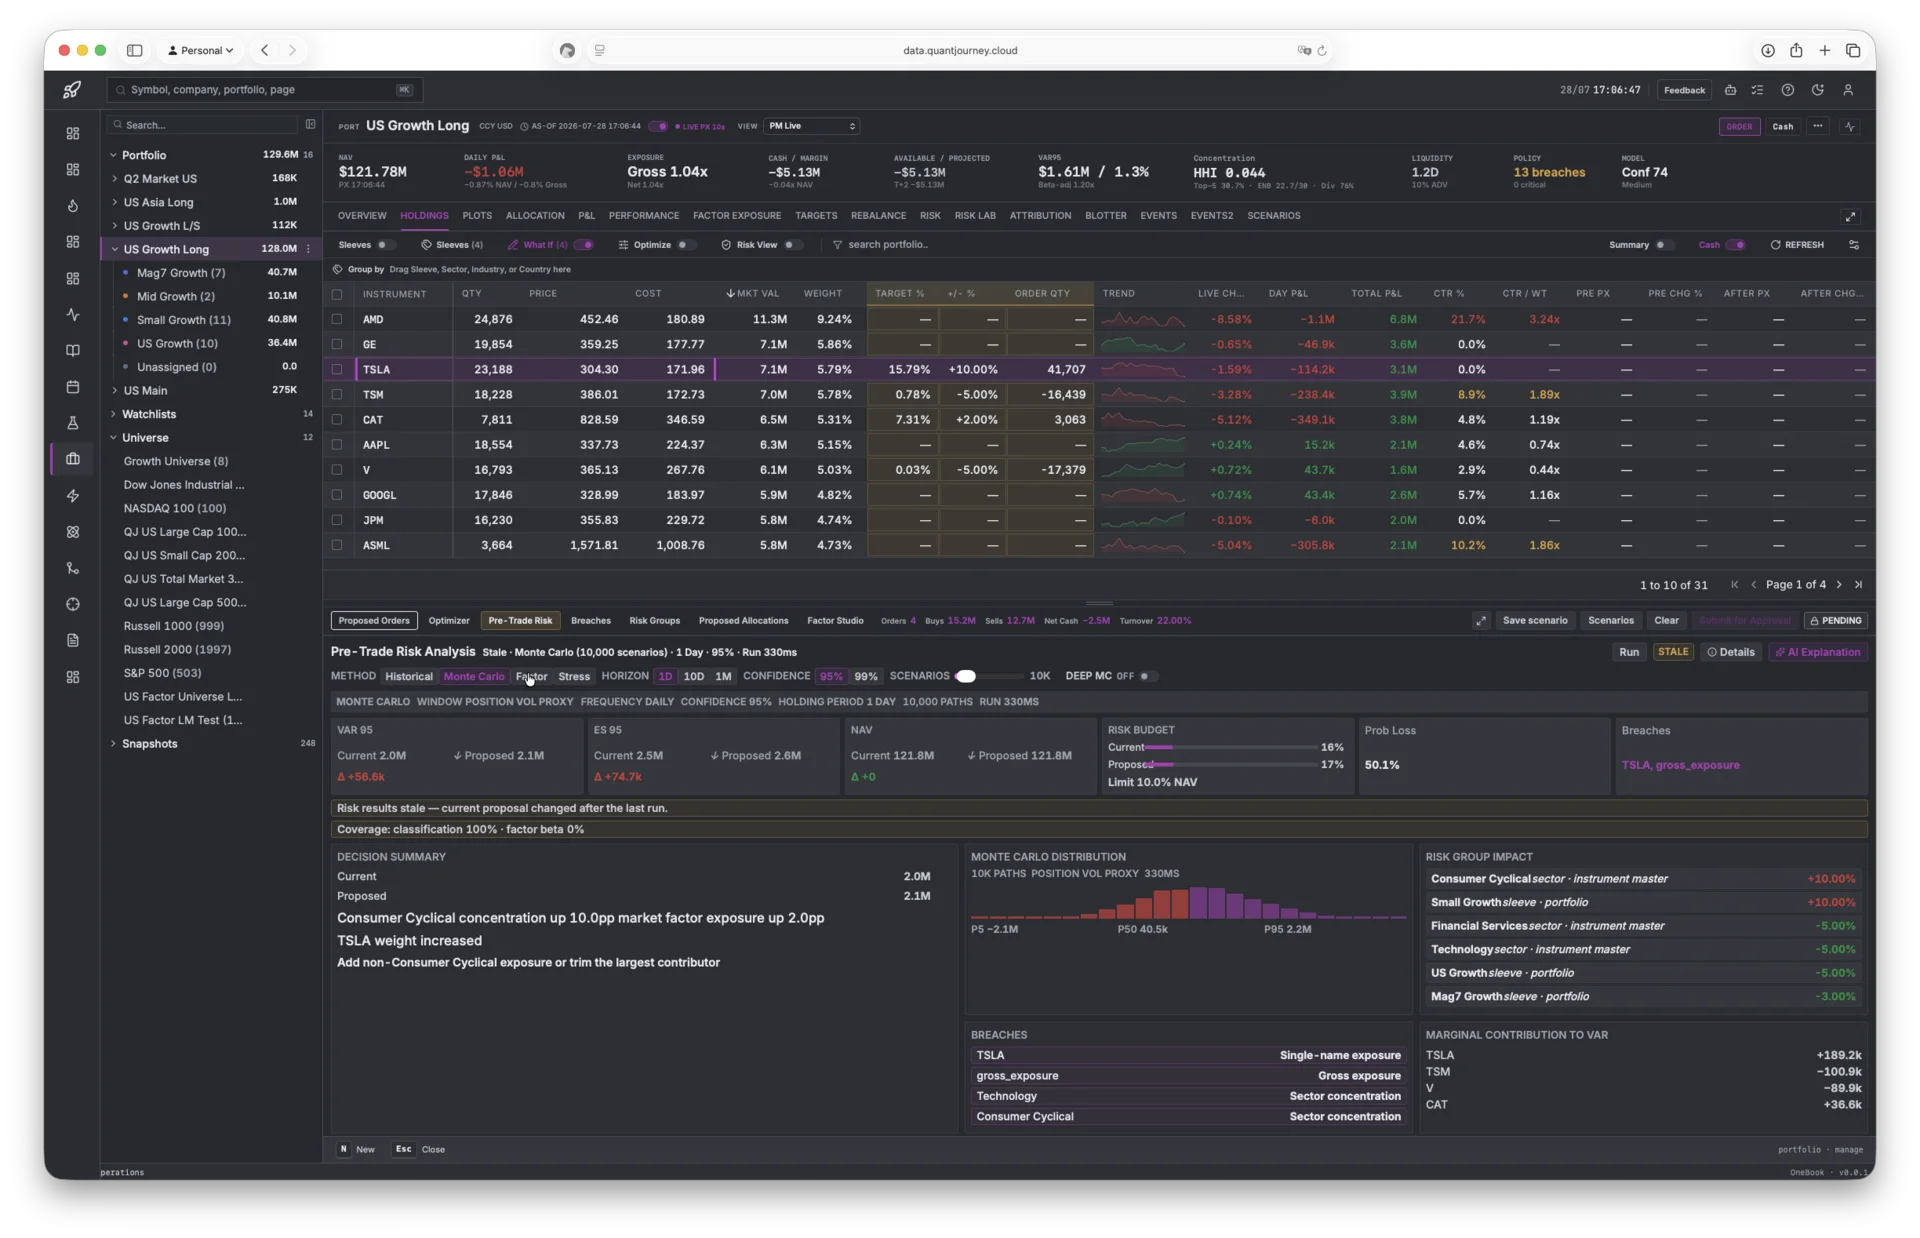Click the rocket logo icon
This screenshot has width=1920, height=1238.
point(72,90)
